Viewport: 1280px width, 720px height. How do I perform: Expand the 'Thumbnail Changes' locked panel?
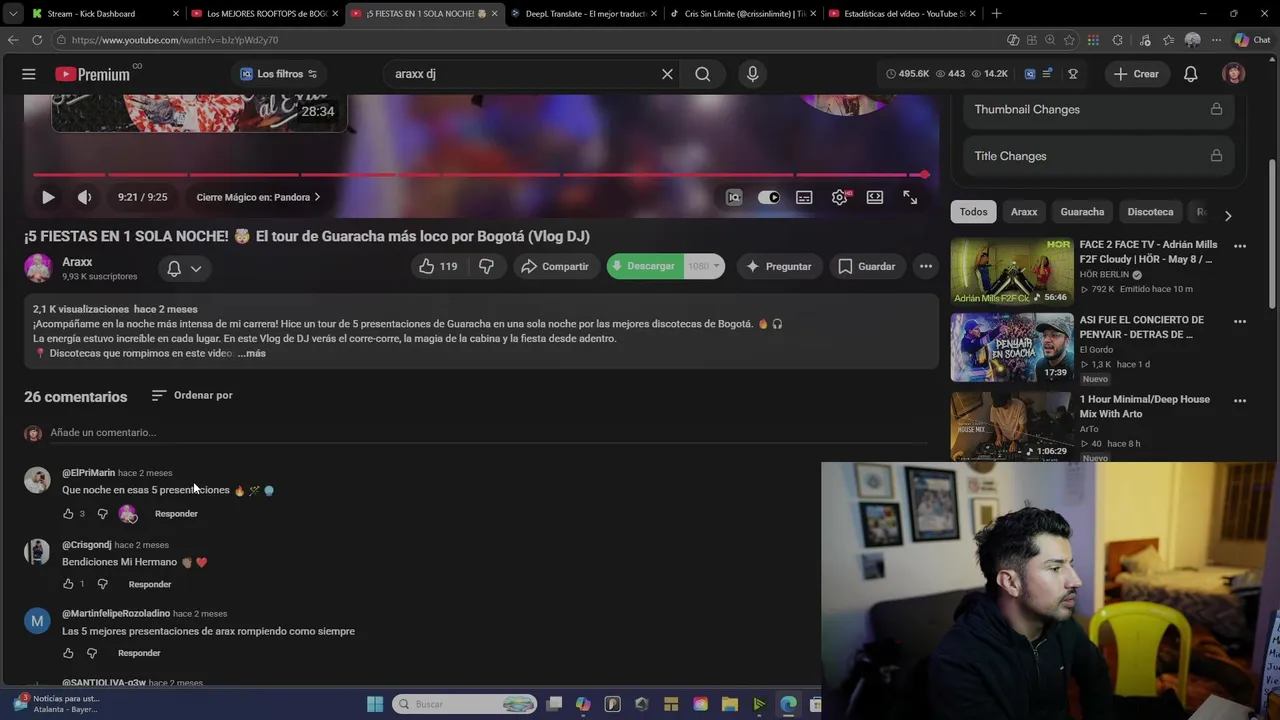click(1098, 109)
